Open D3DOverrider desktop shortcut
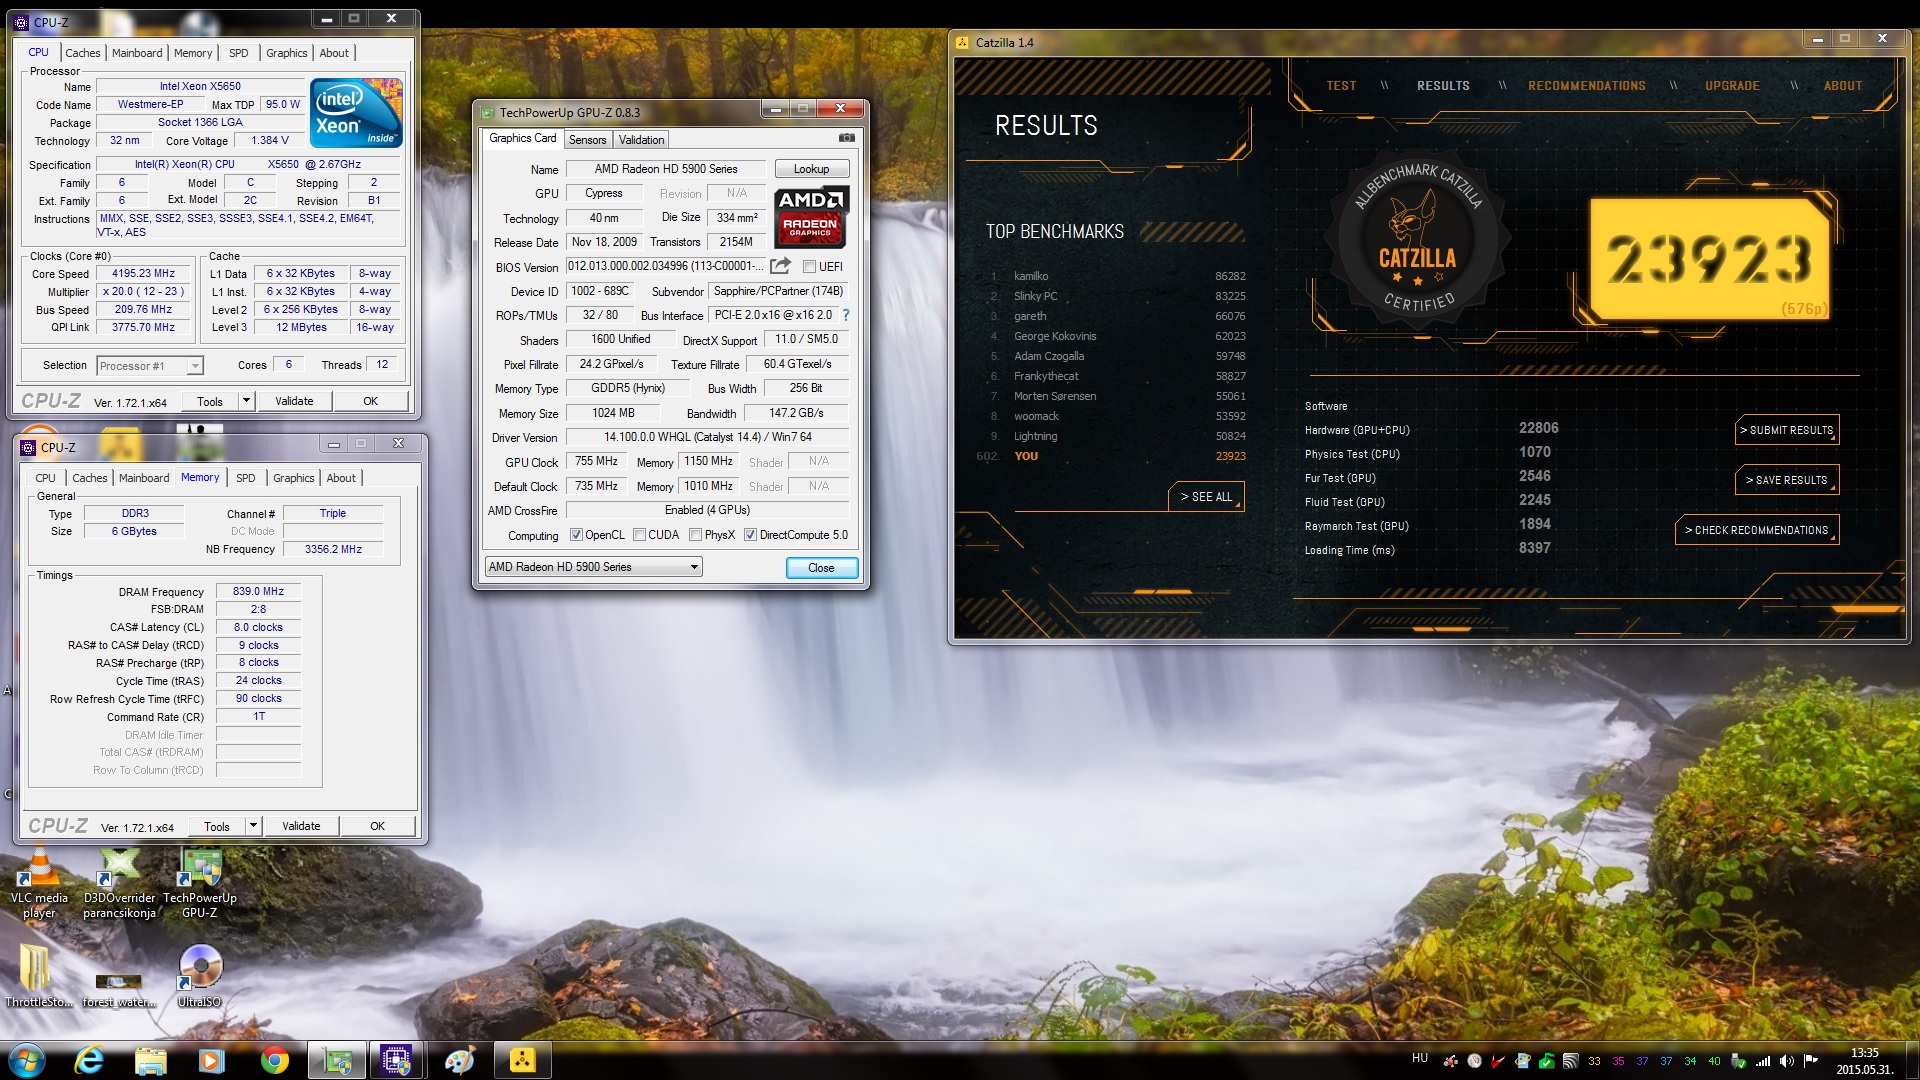 119,882
